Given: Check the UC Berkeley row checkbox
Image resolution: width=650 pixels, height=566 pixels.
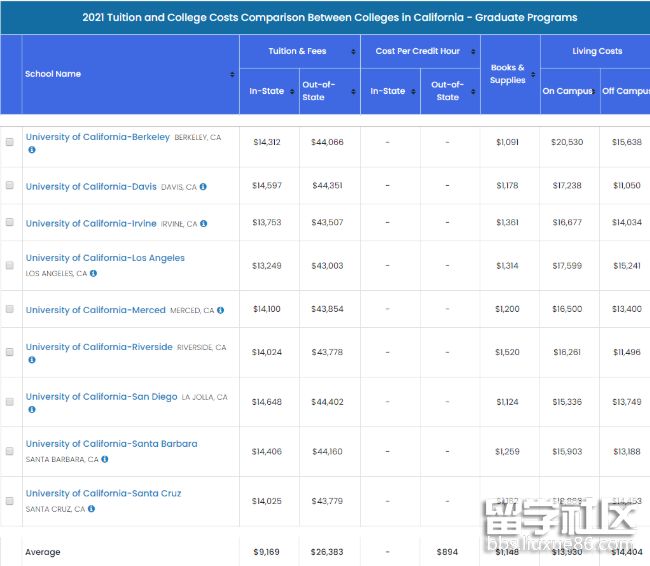Looking at the screenshot, I should coord(10,142).
